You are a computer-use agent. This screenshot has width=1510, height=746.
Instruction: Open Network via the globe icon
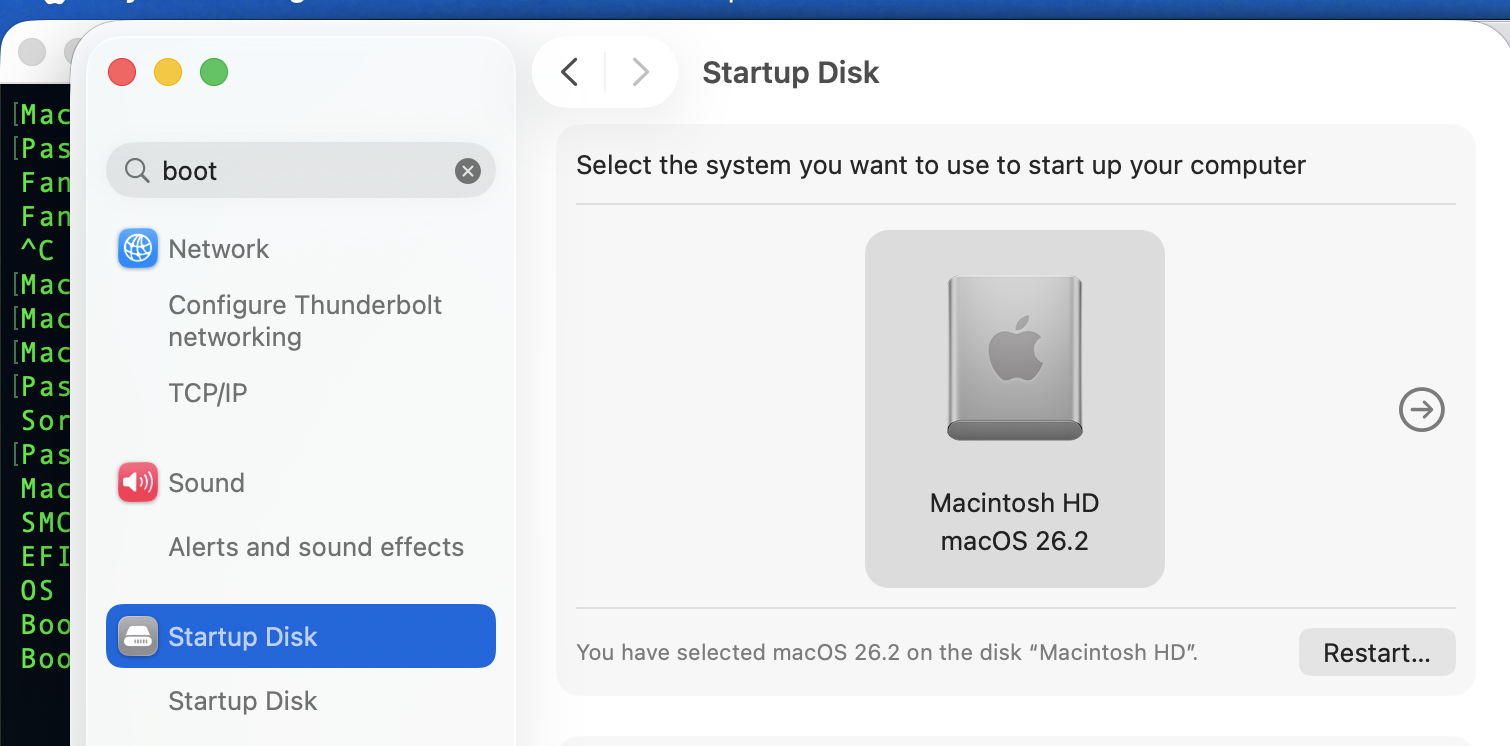click(x=138, y=249)
